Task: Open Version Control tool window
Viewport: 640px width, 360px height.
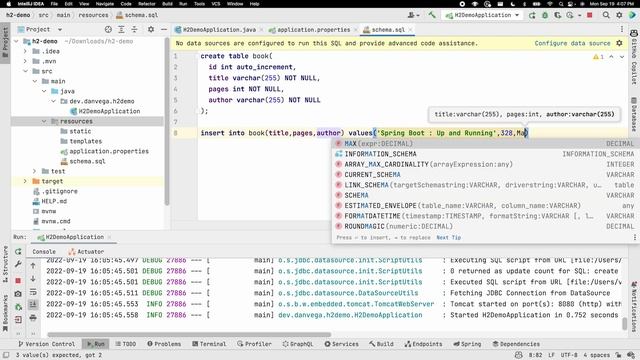Action: (46, 344)
